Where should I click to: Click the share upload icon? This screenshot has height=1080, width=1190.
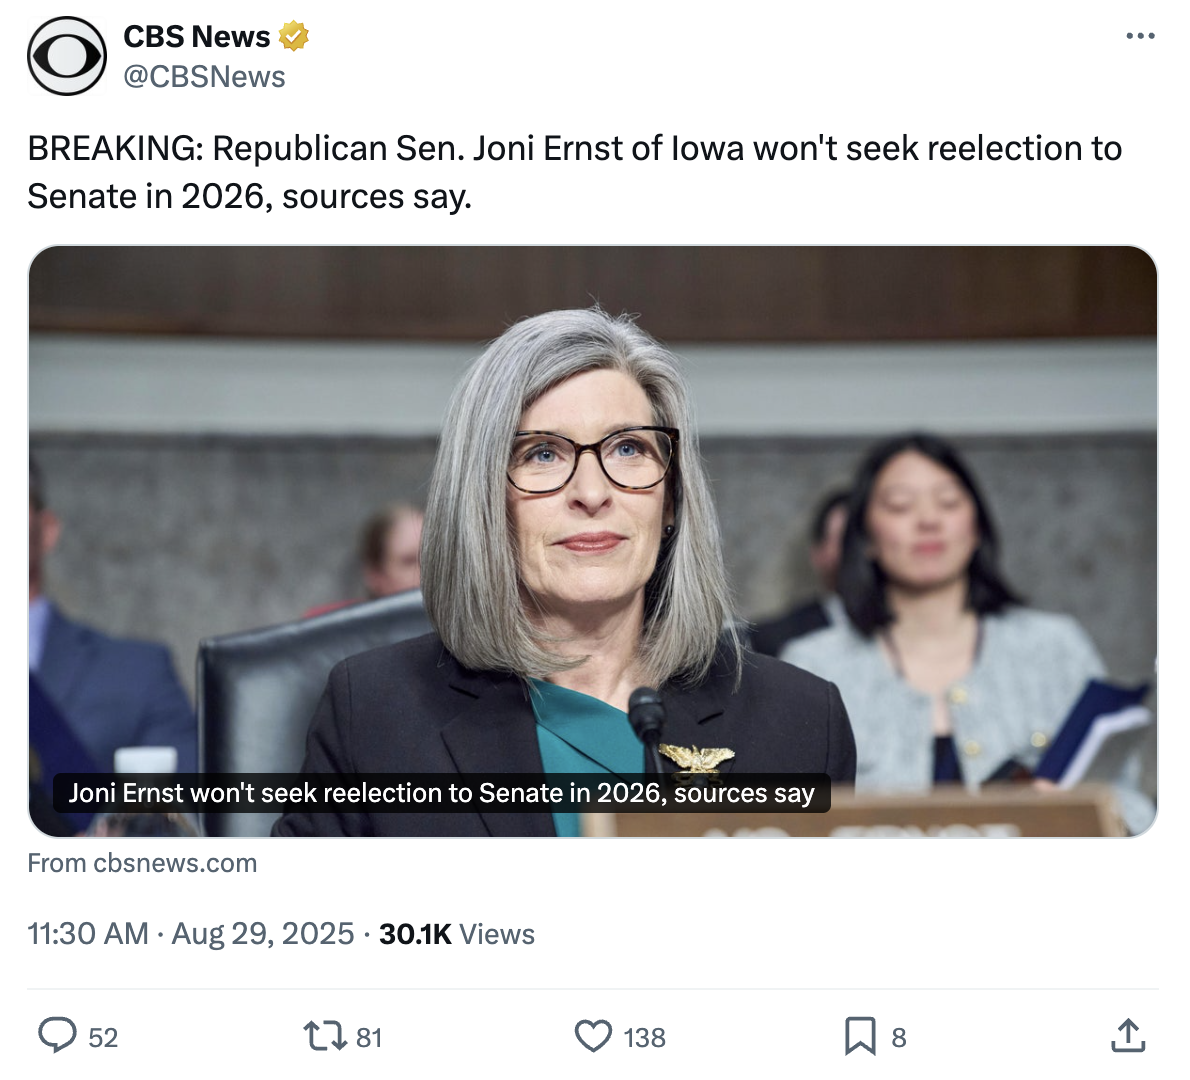(x=1128, y=1036)
